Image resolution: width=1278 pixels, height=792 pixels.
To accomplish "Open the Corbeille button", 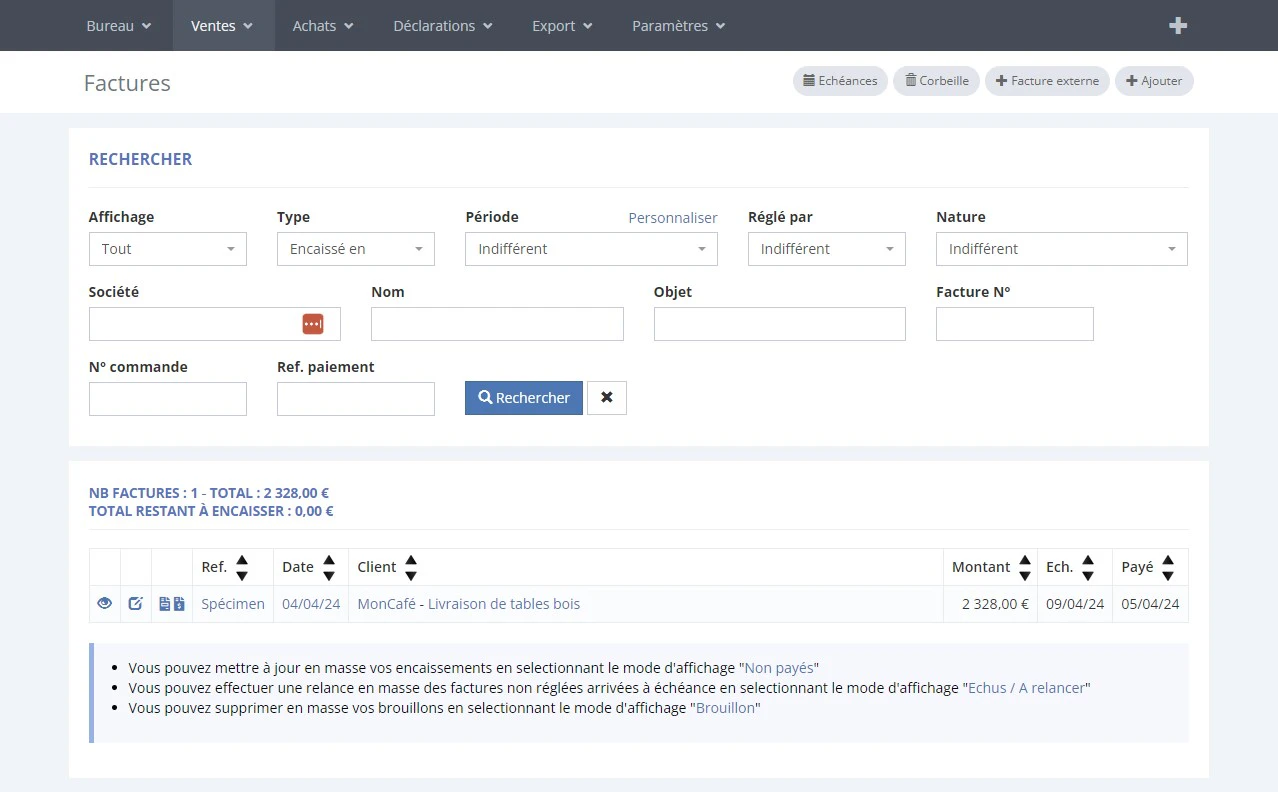I will (x=937, y=81).
